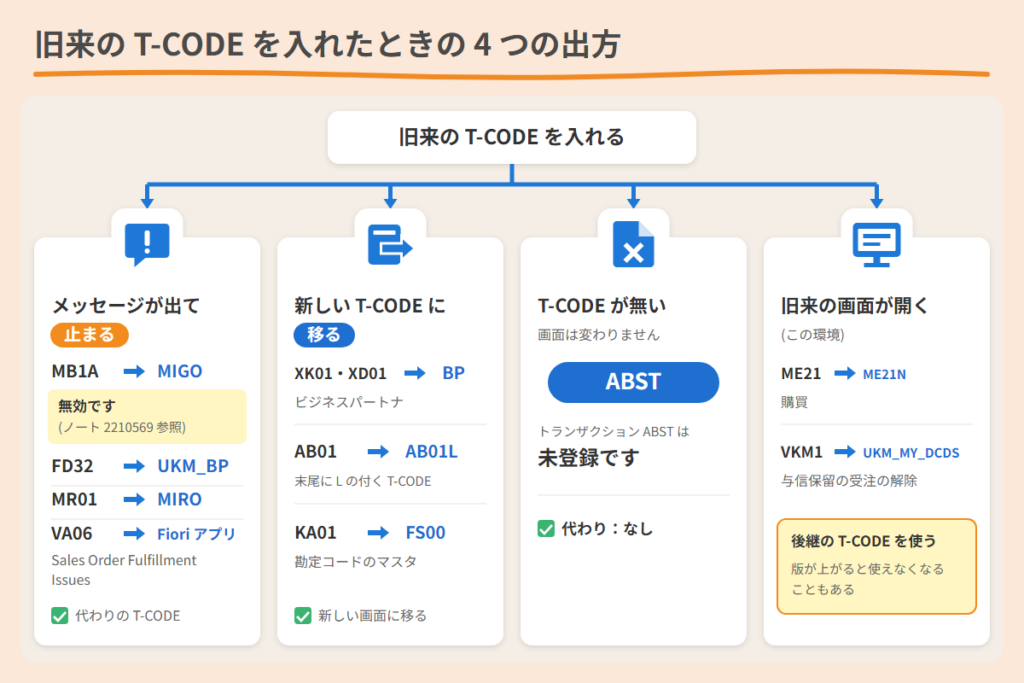Click the text トランザクション ABST は
Image resolution: width=1024 pixels, height=683 pixels.
click(x=613, y=432)
